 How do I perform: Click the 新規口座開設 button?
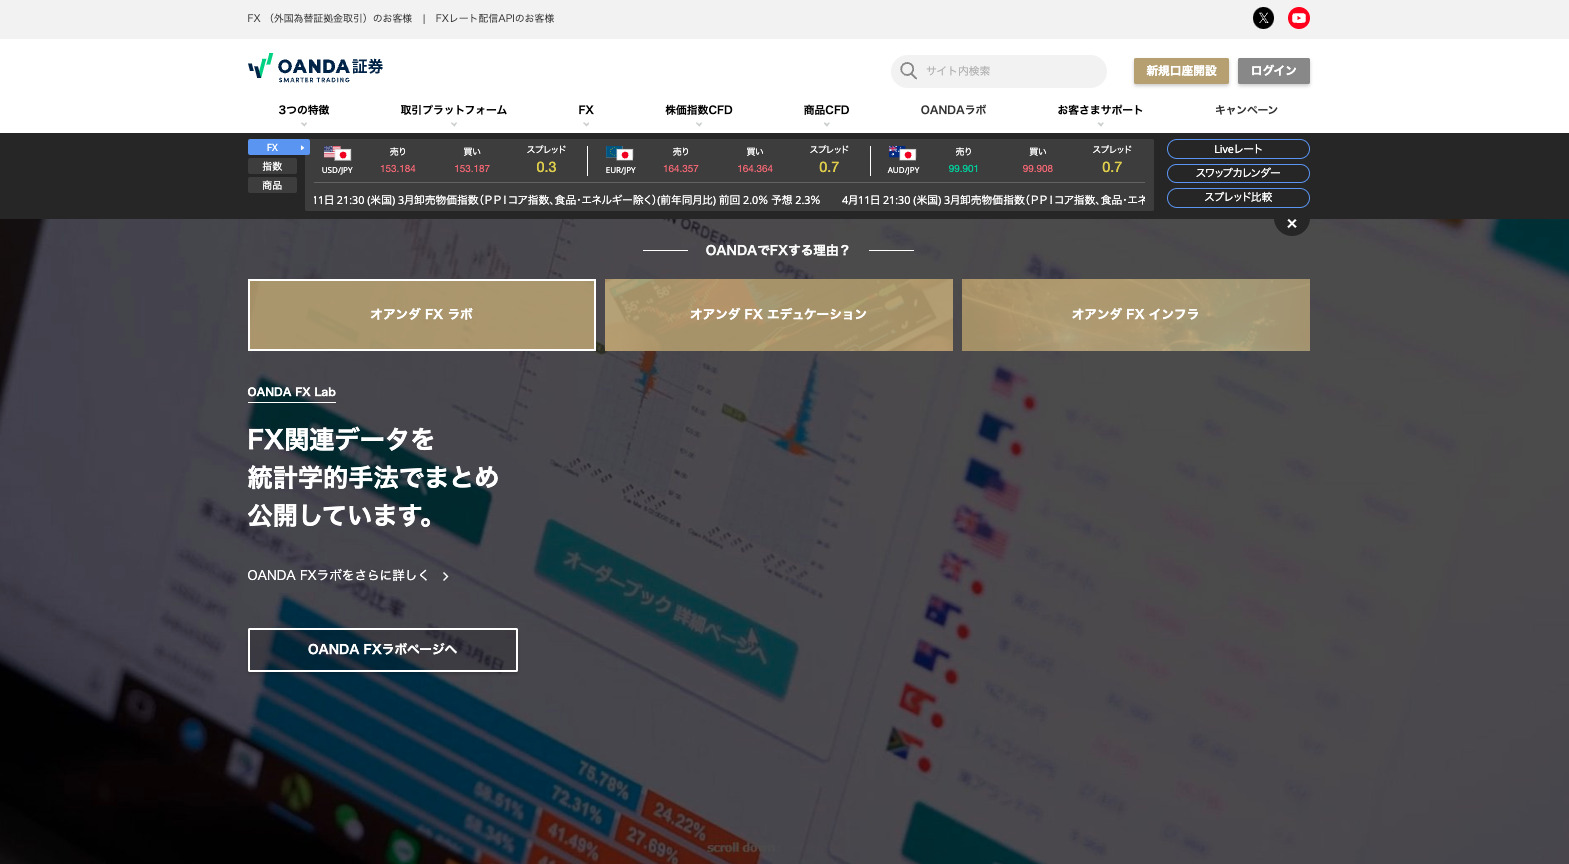coord(1181,71)
